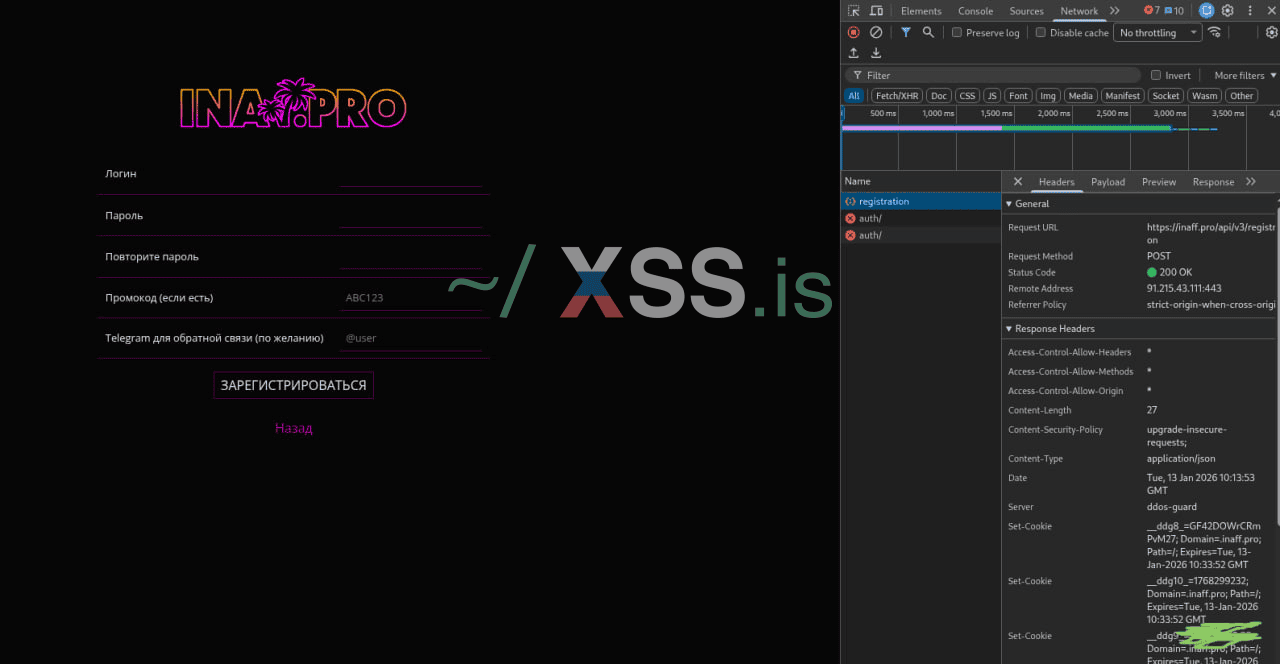Open network search magnifier
The height and width of the screenshot is (664, 1280).
(x=928, y=32)
